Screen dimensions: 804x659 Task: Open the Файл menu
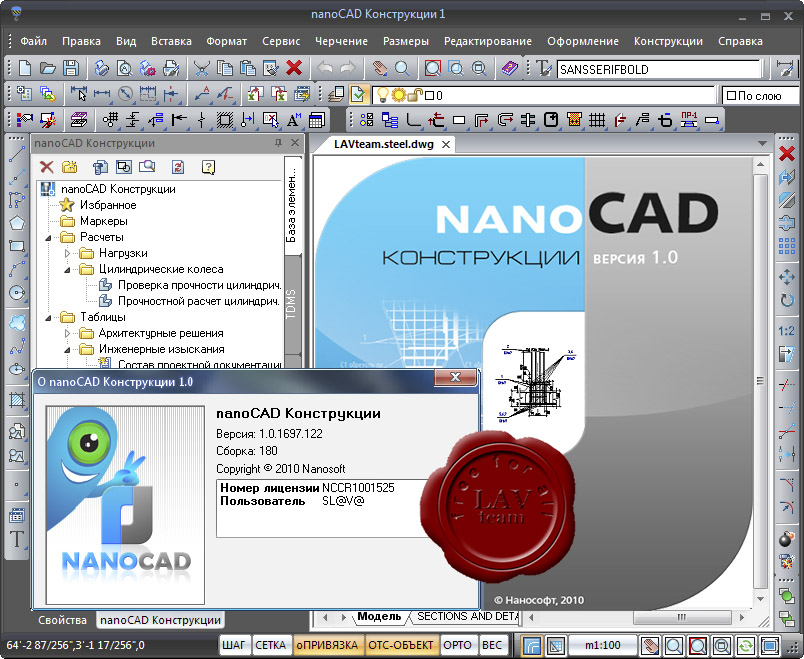33,41
